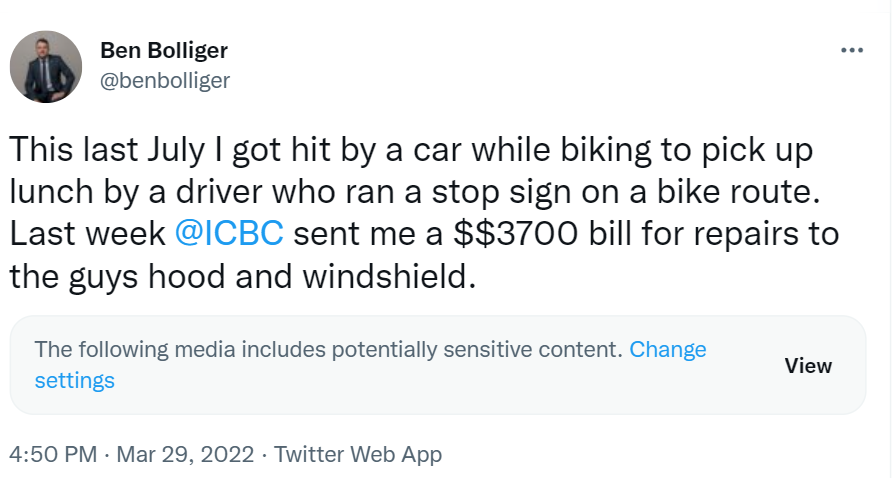
Task: Click the Change settings link
Action: tap(667, 350)
